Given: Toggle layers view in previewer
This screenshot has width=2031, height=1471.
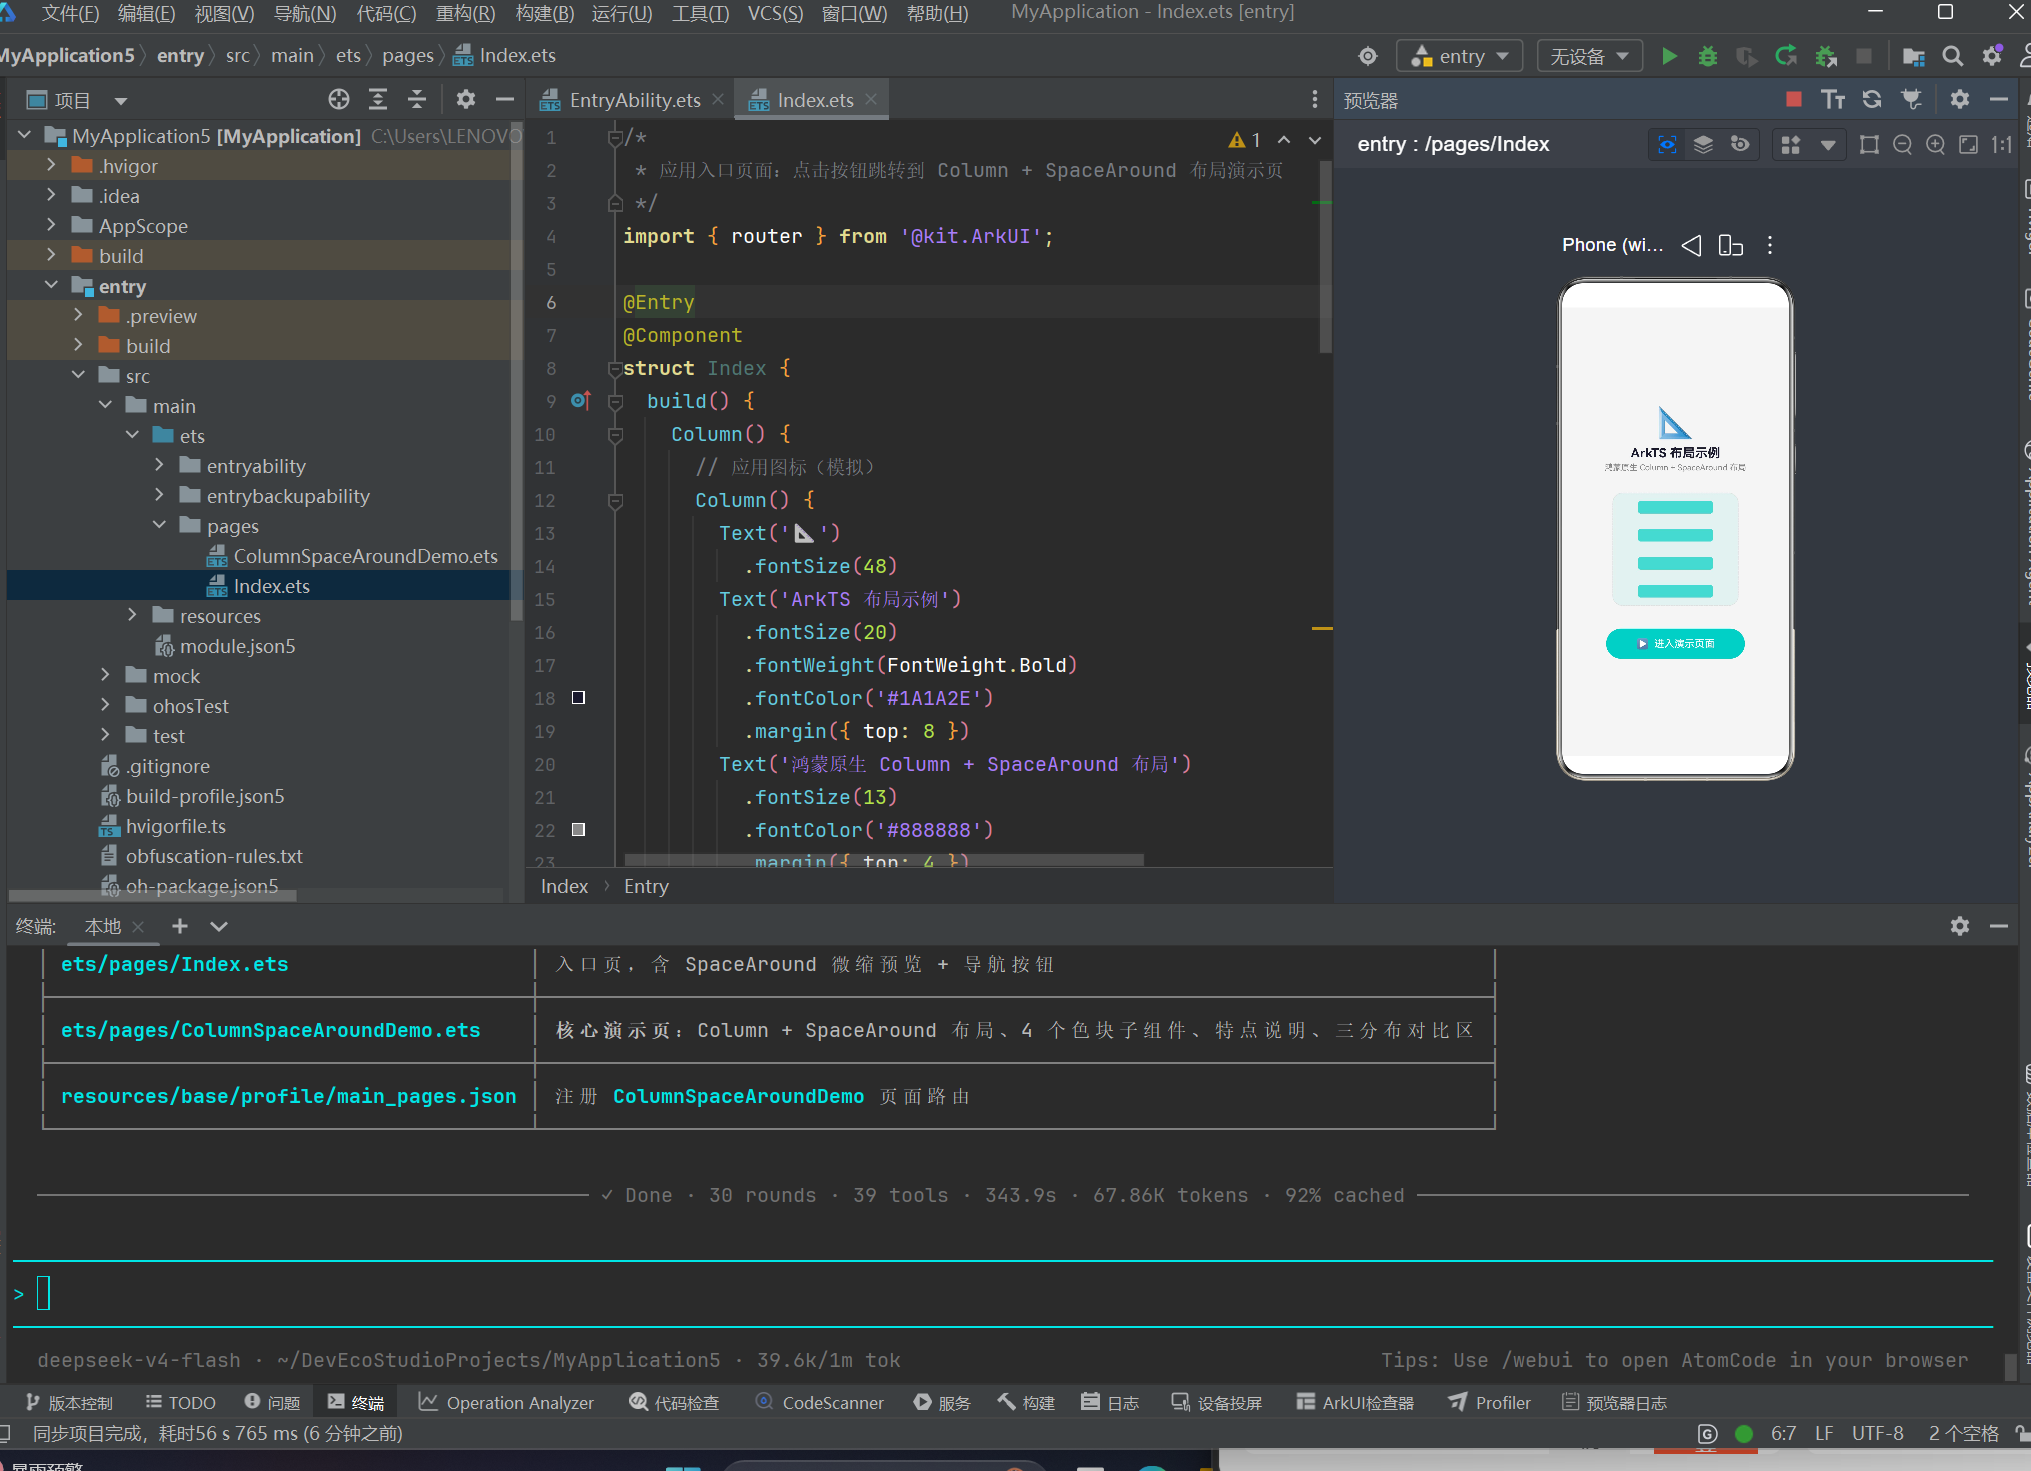Looking at the screenshot, I should click(1703, 144).
